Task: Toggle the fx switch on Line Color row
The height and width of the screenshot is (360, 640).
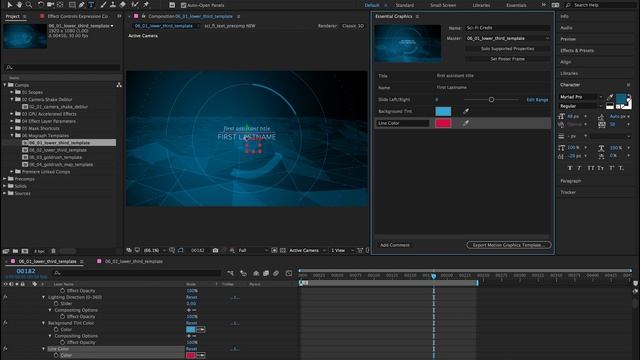Action: (5, 349)
